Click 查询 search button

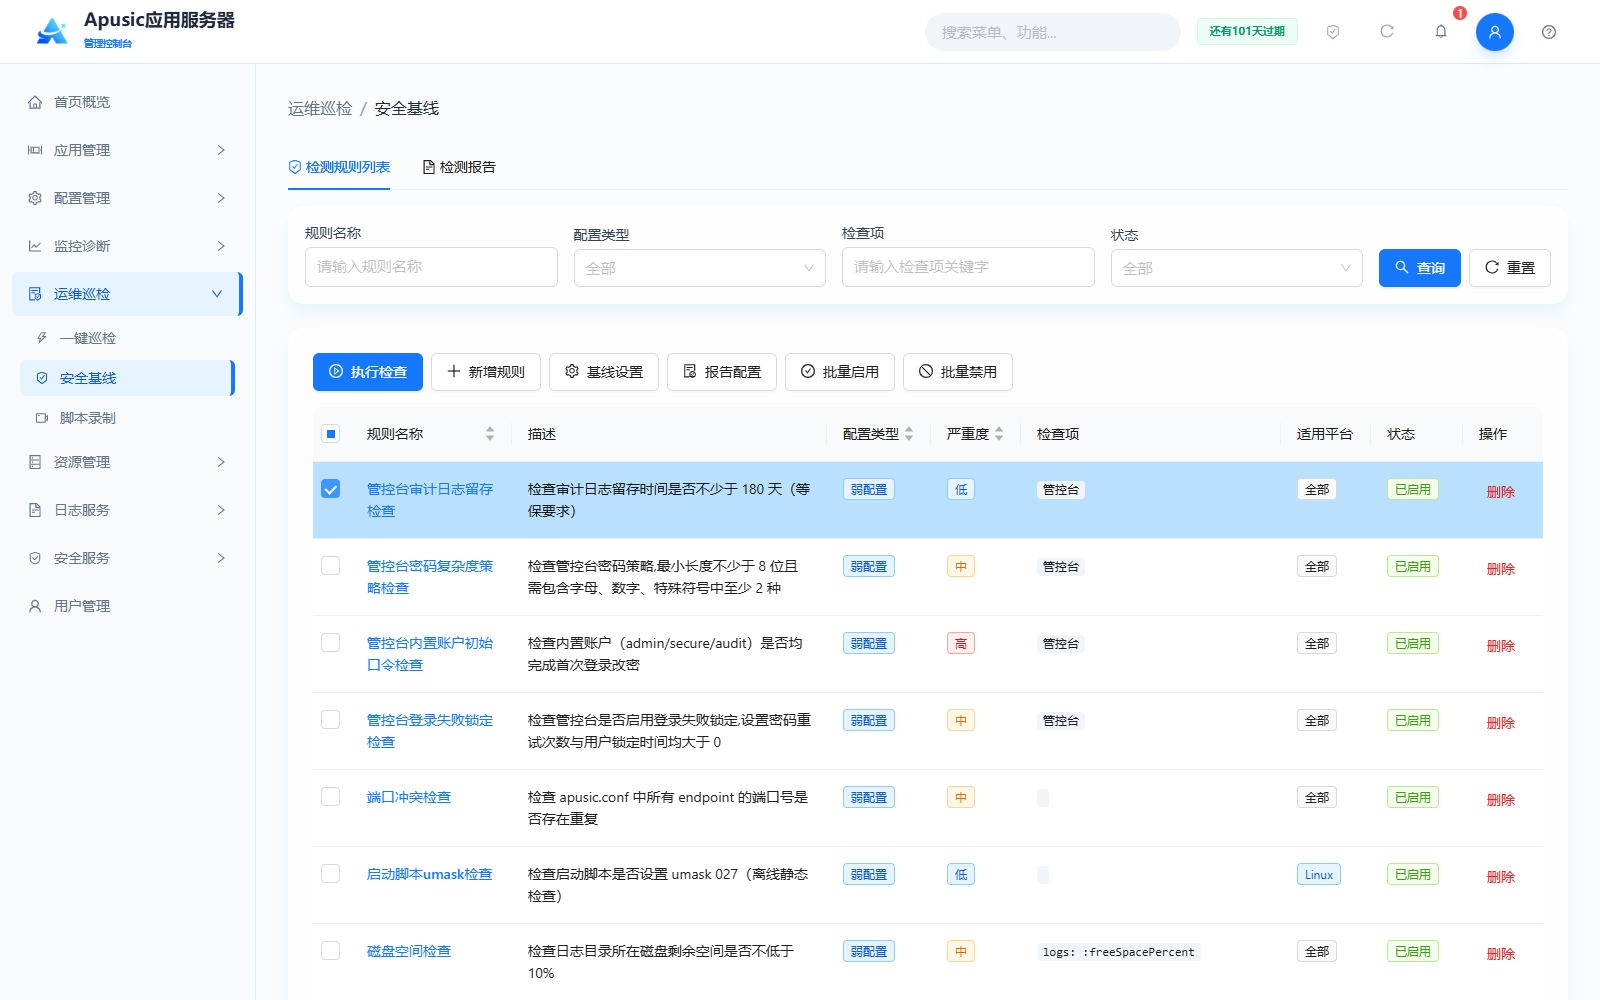pos(1420,268)
